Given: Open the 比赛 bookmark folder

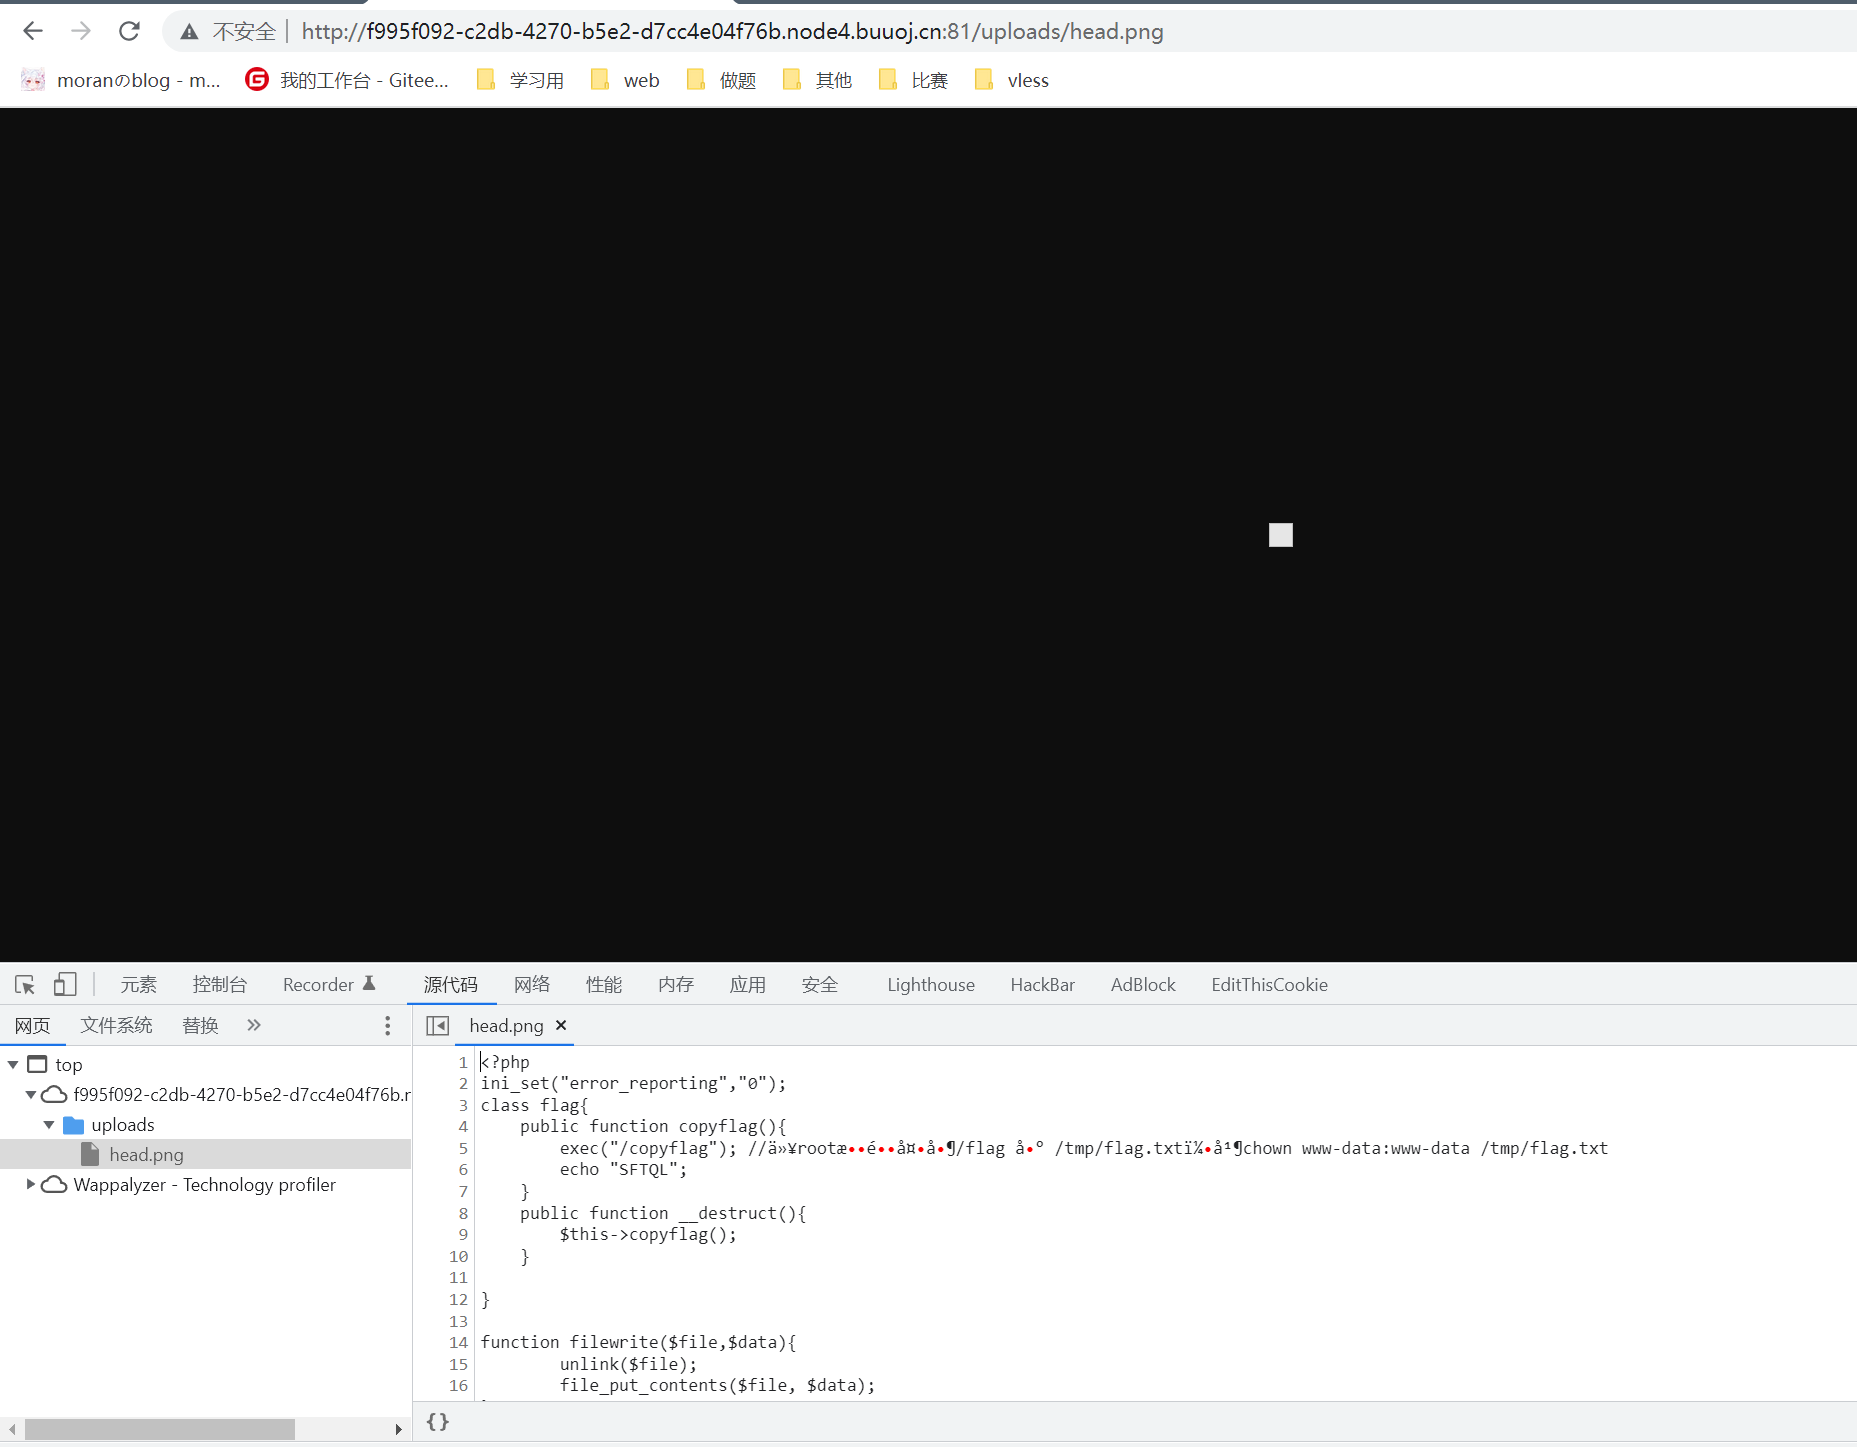Looking at the screenshot, I should [913, 80].
